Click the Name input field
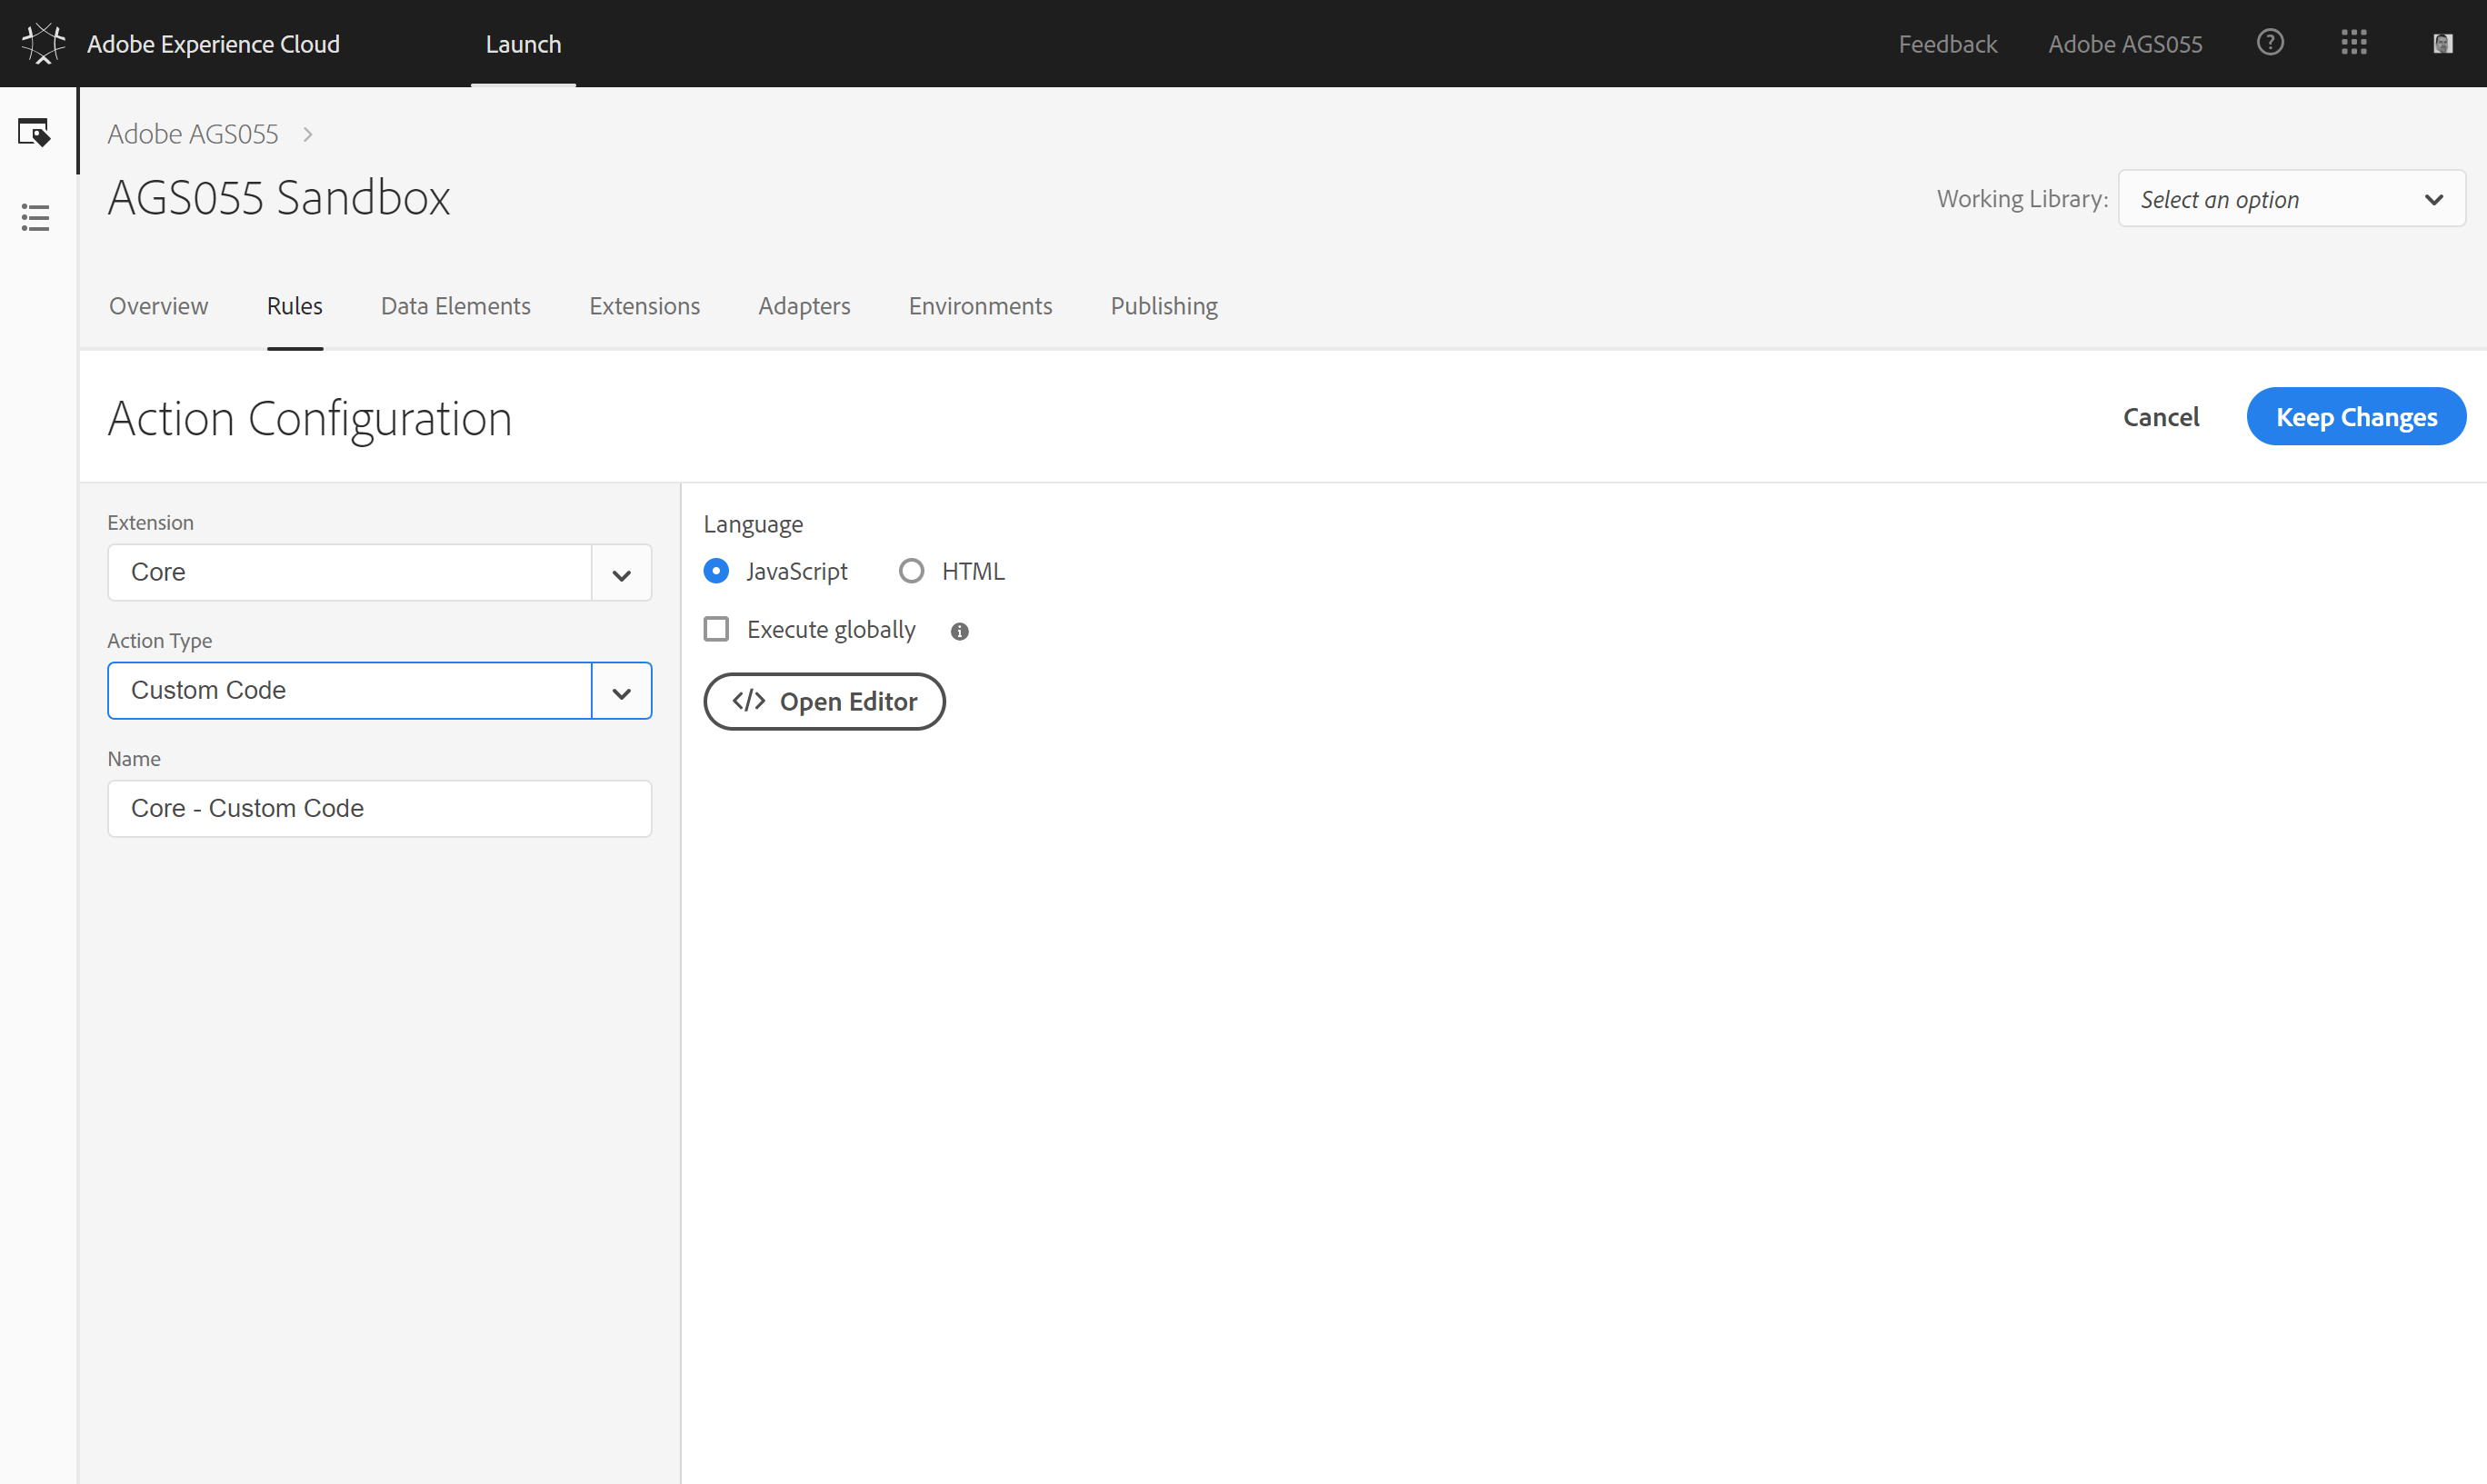2487x1484 pixels. [379, 808]
